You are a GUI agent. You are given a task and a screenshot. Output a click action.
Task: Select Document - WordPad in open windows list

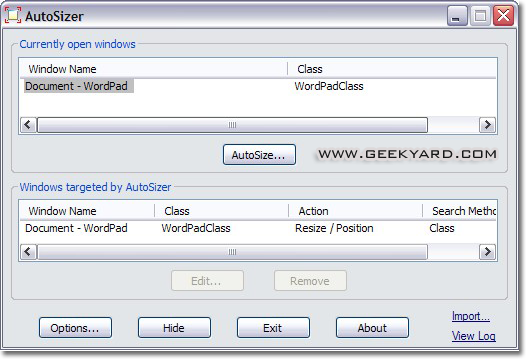tap(77, 86)
